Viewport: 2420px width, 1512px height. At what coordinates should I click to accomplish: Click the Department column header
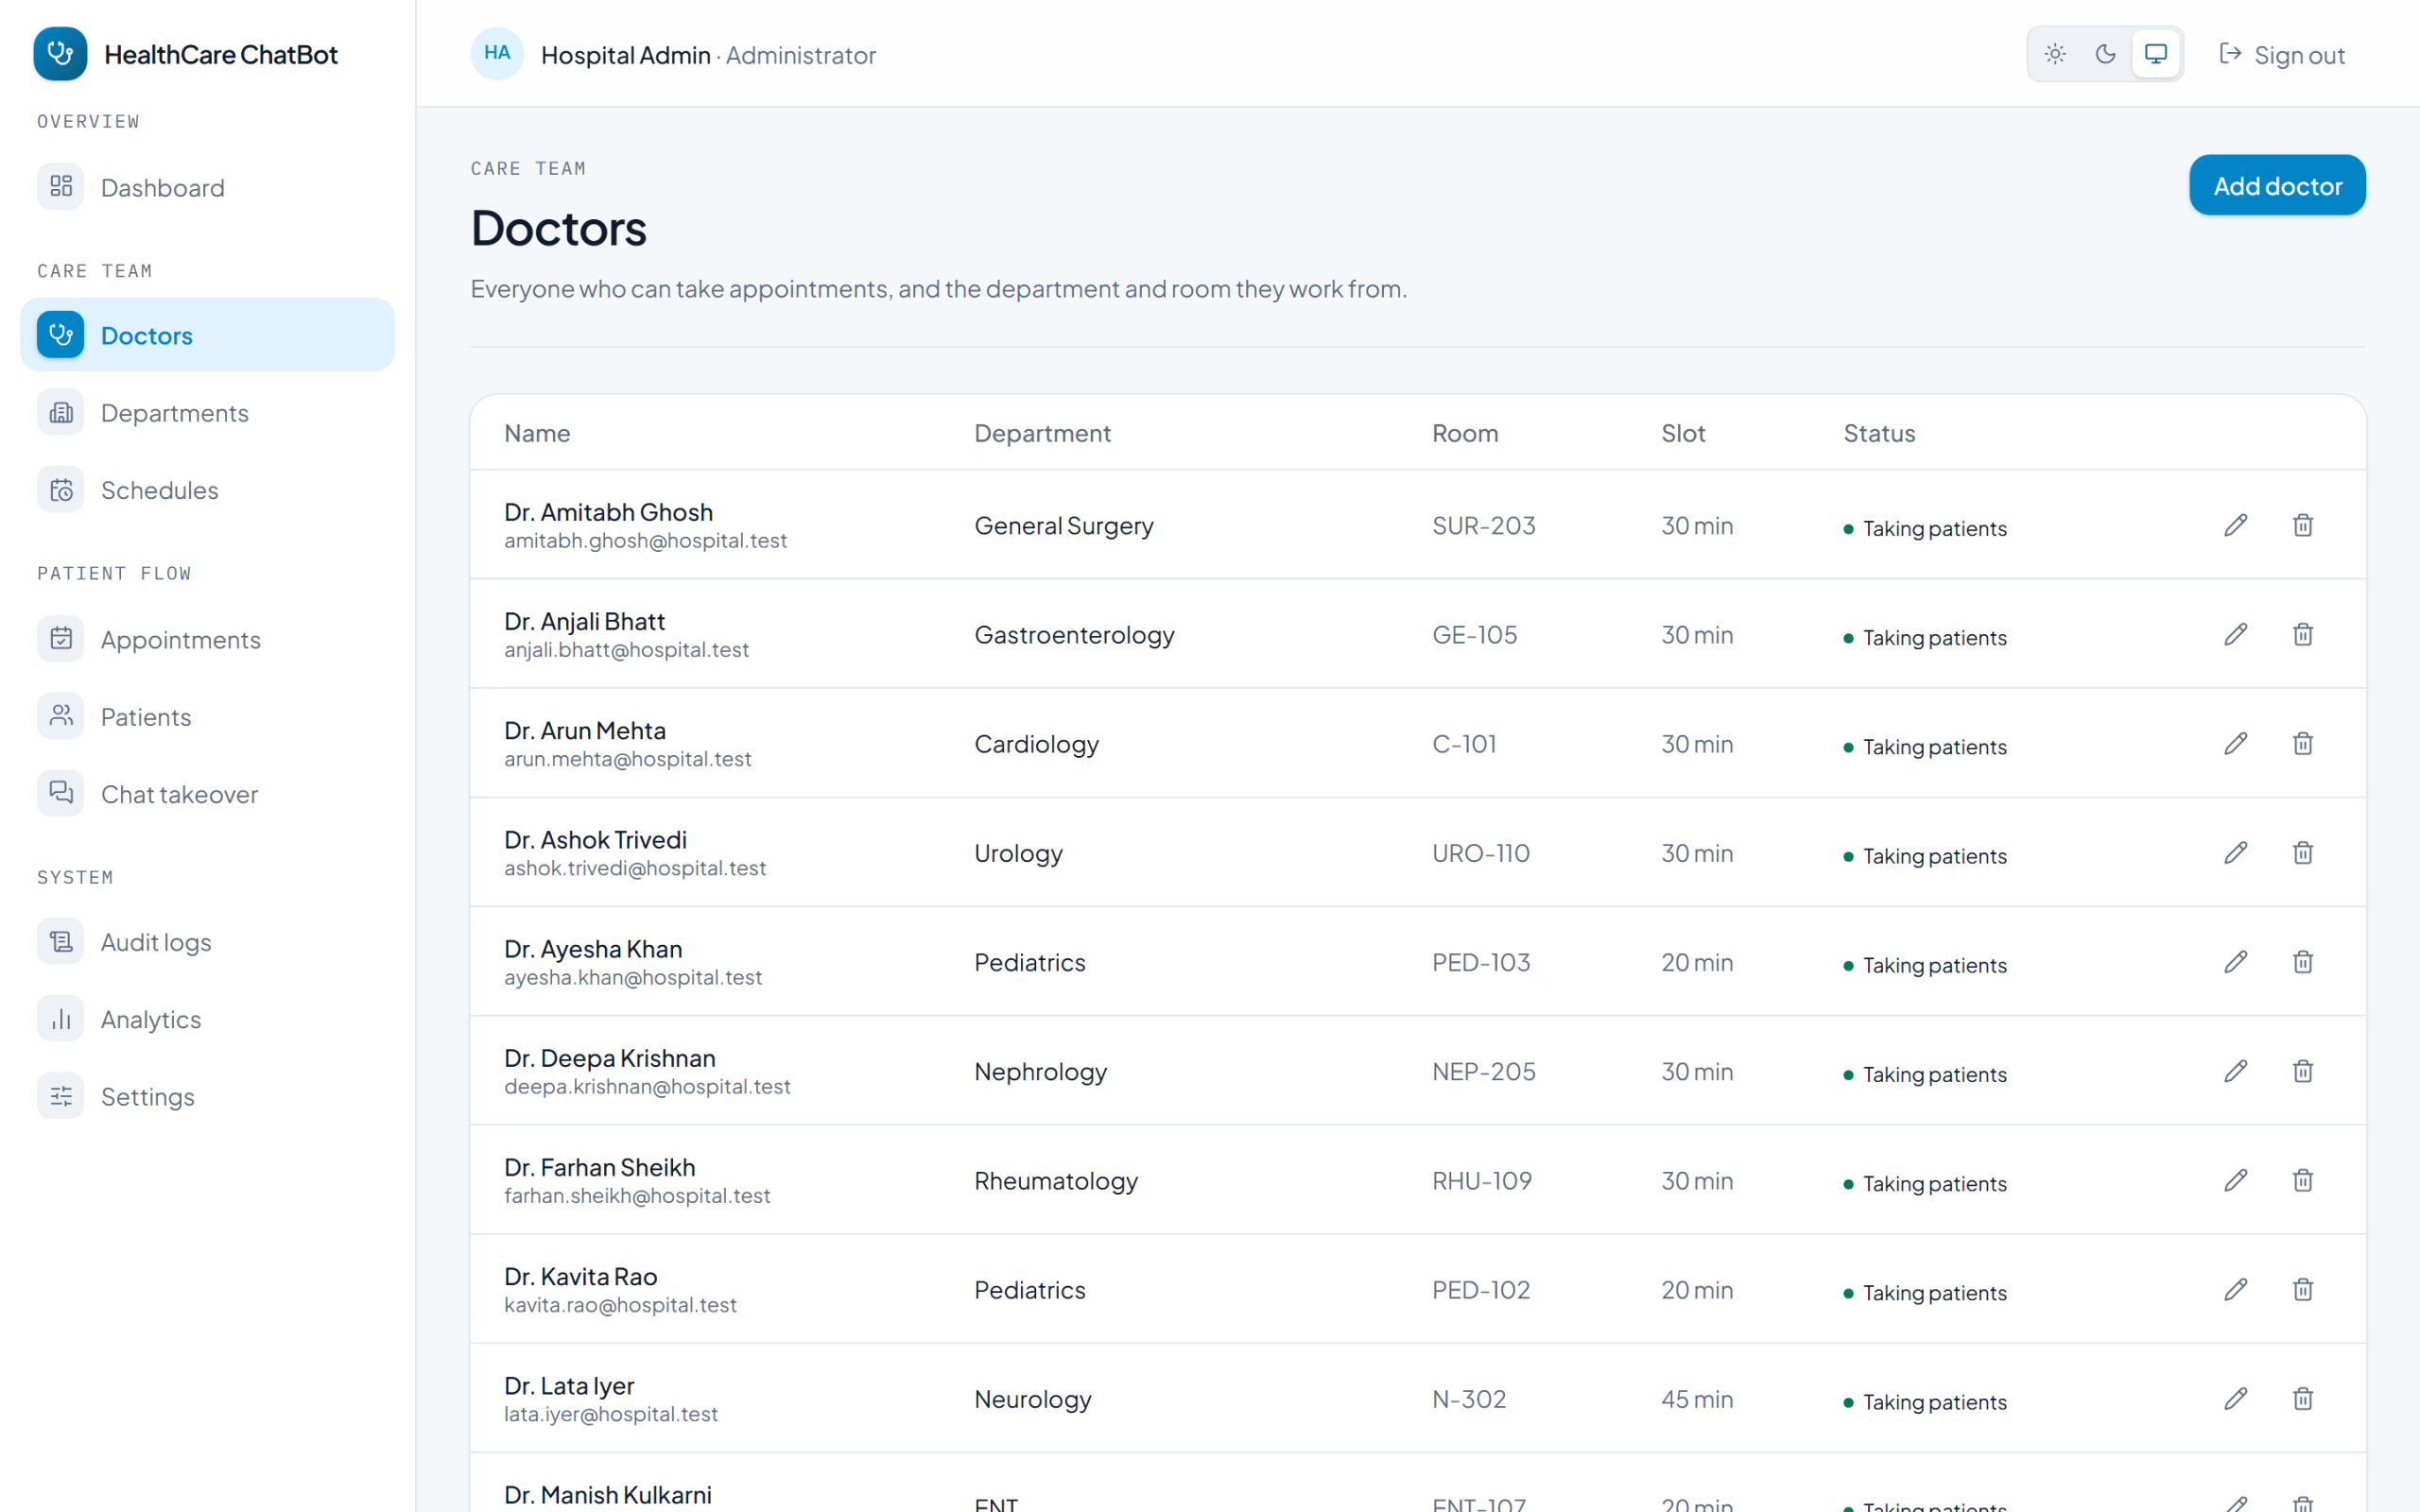coord(1042,433)
